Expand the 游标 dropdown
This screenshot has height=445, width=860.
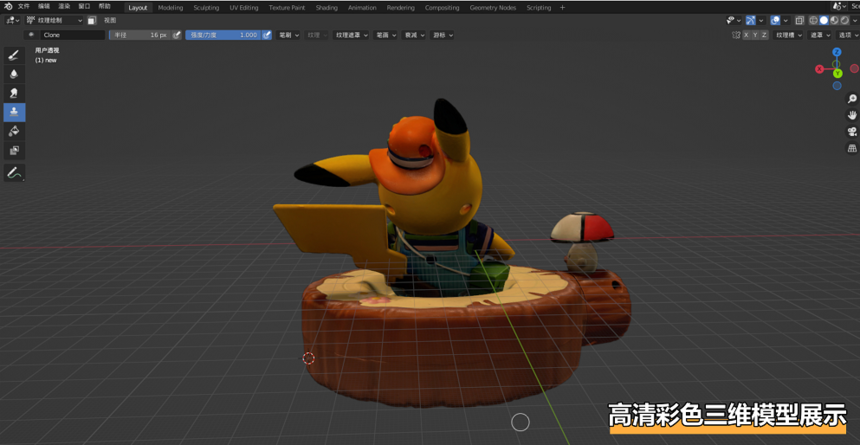pos(442,35)
